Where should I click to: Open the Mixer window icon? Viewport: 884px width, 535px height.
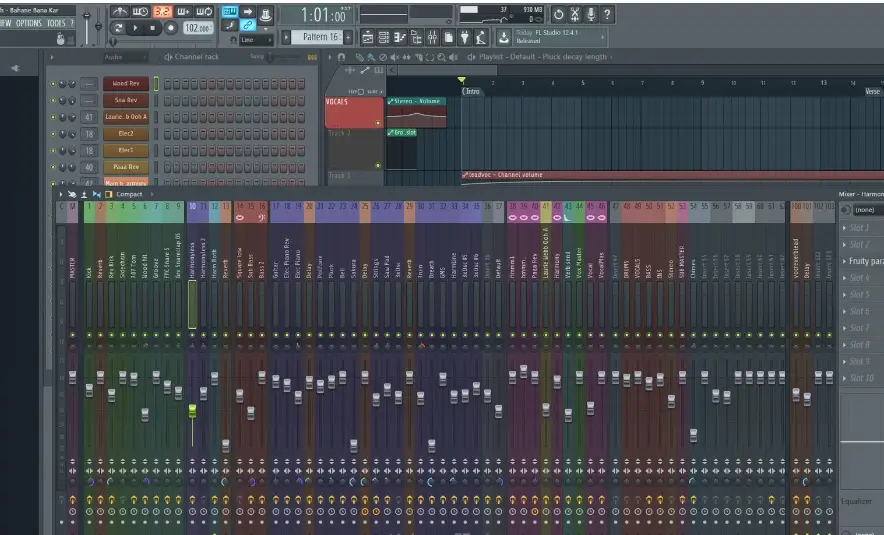tap(432, 38)
